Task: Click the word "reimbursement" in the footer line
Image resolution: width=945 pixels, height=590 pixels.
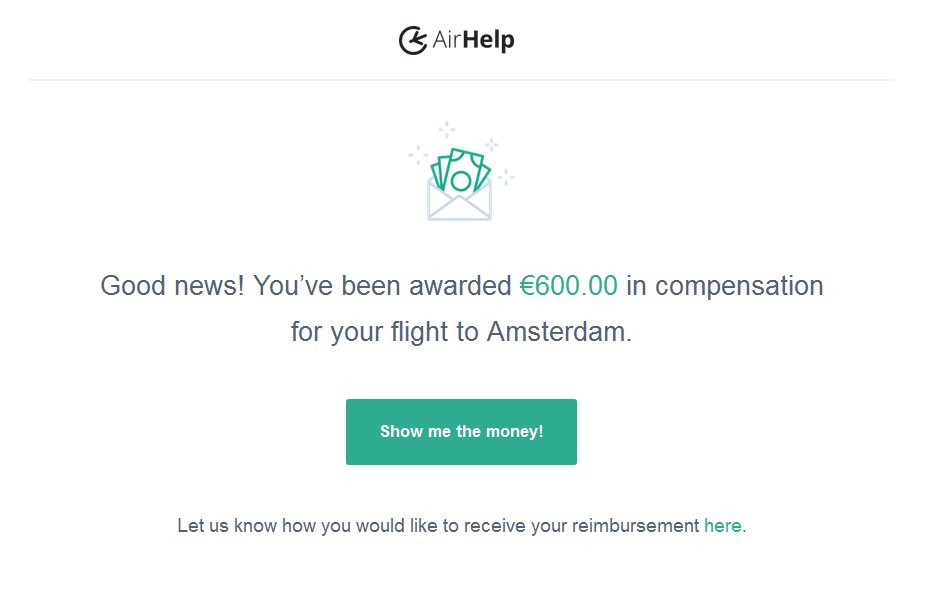Action: 635,525
